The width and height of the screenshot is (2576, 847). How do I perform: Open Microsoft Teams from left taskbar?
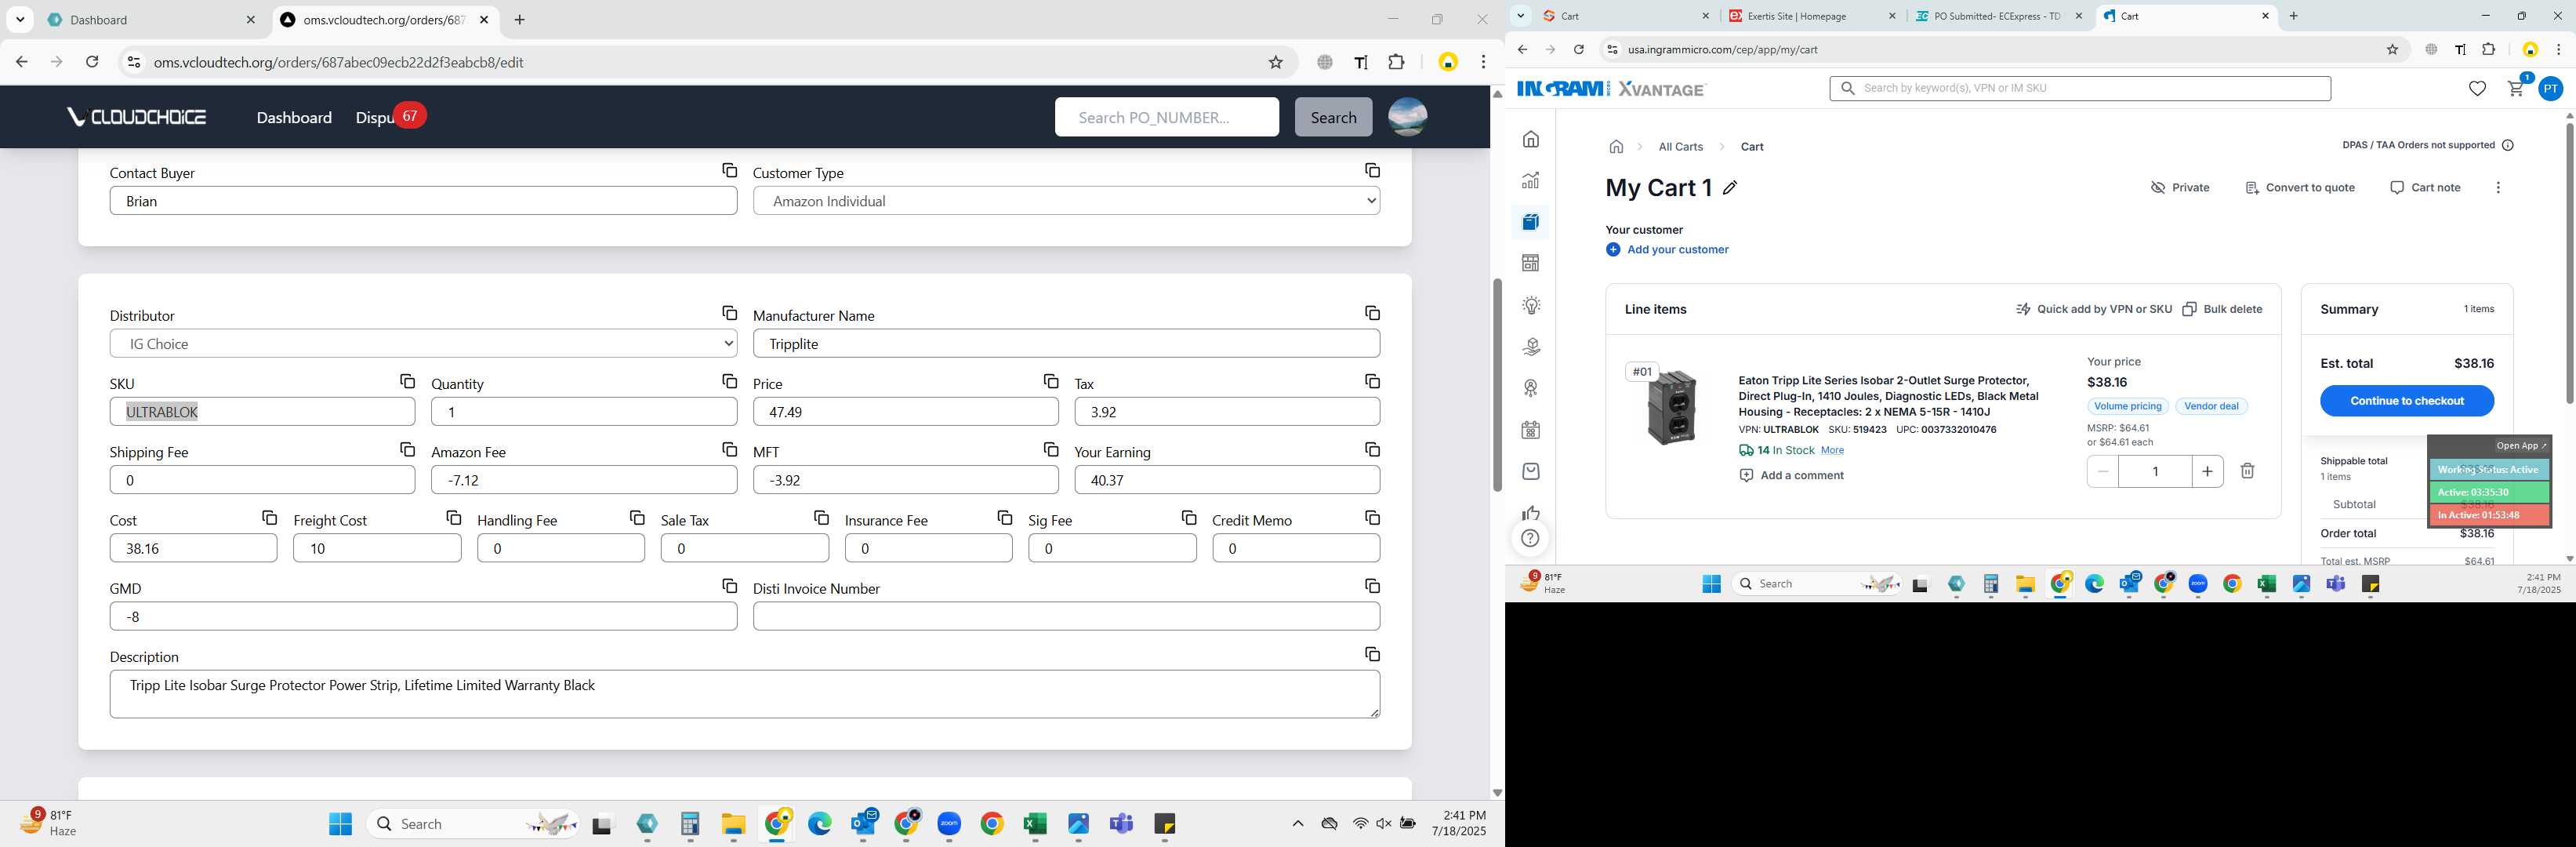coord(1121,824)
